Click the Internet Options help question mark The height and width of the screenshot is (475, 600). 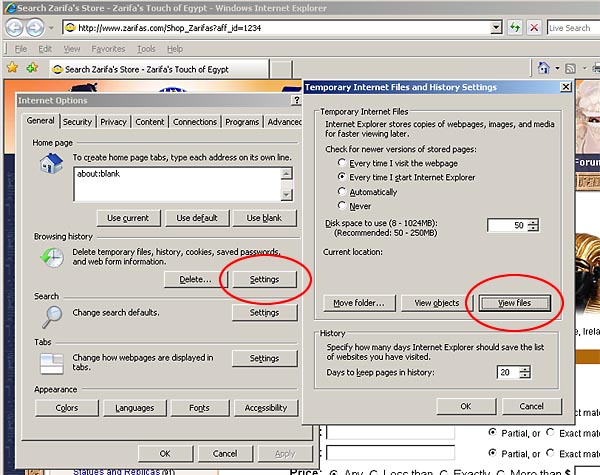click(x=296, y=100)
